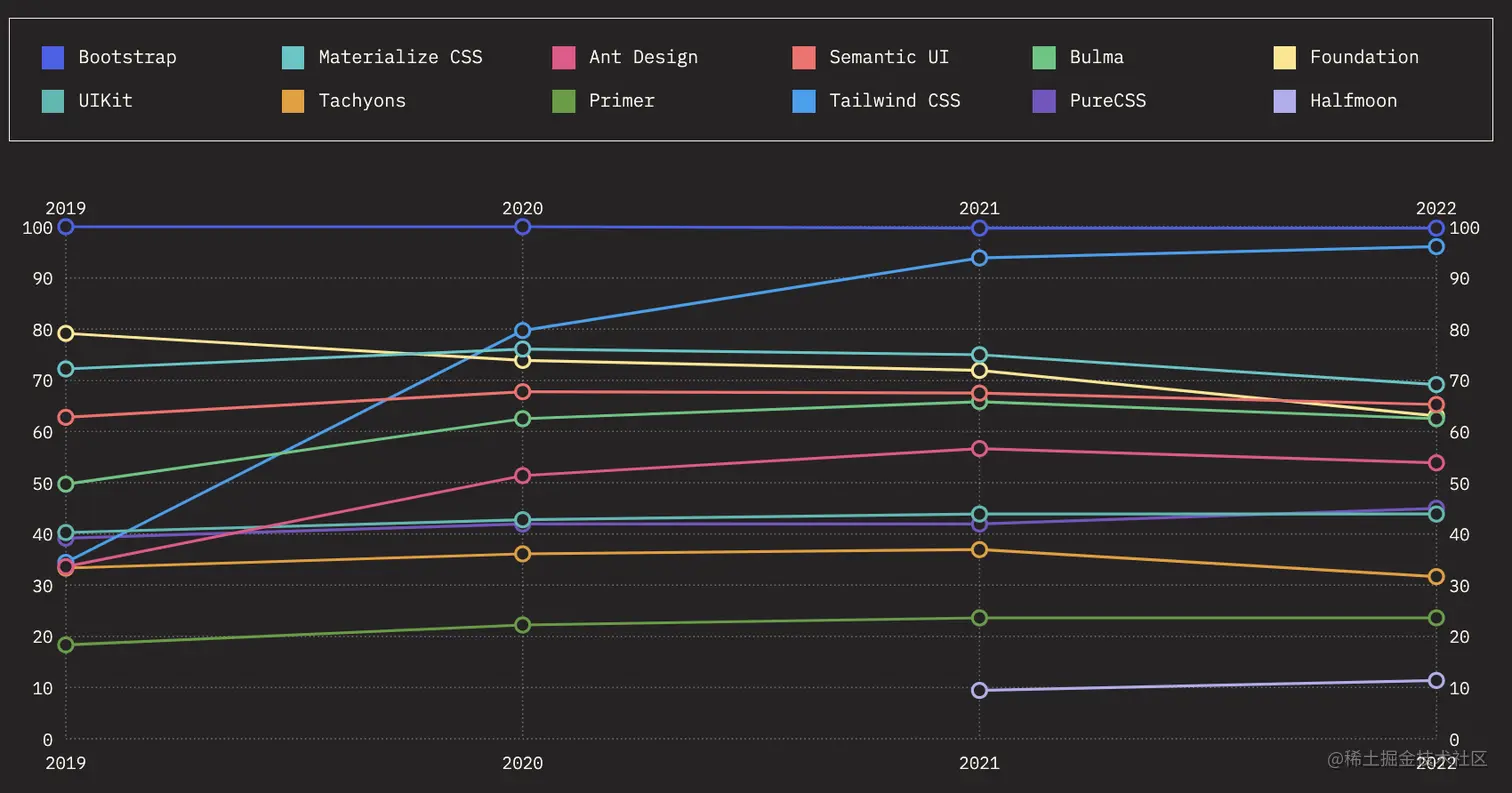Select the Tailwind CSS legend label
1512x793 pixels.
coord(894,100)
